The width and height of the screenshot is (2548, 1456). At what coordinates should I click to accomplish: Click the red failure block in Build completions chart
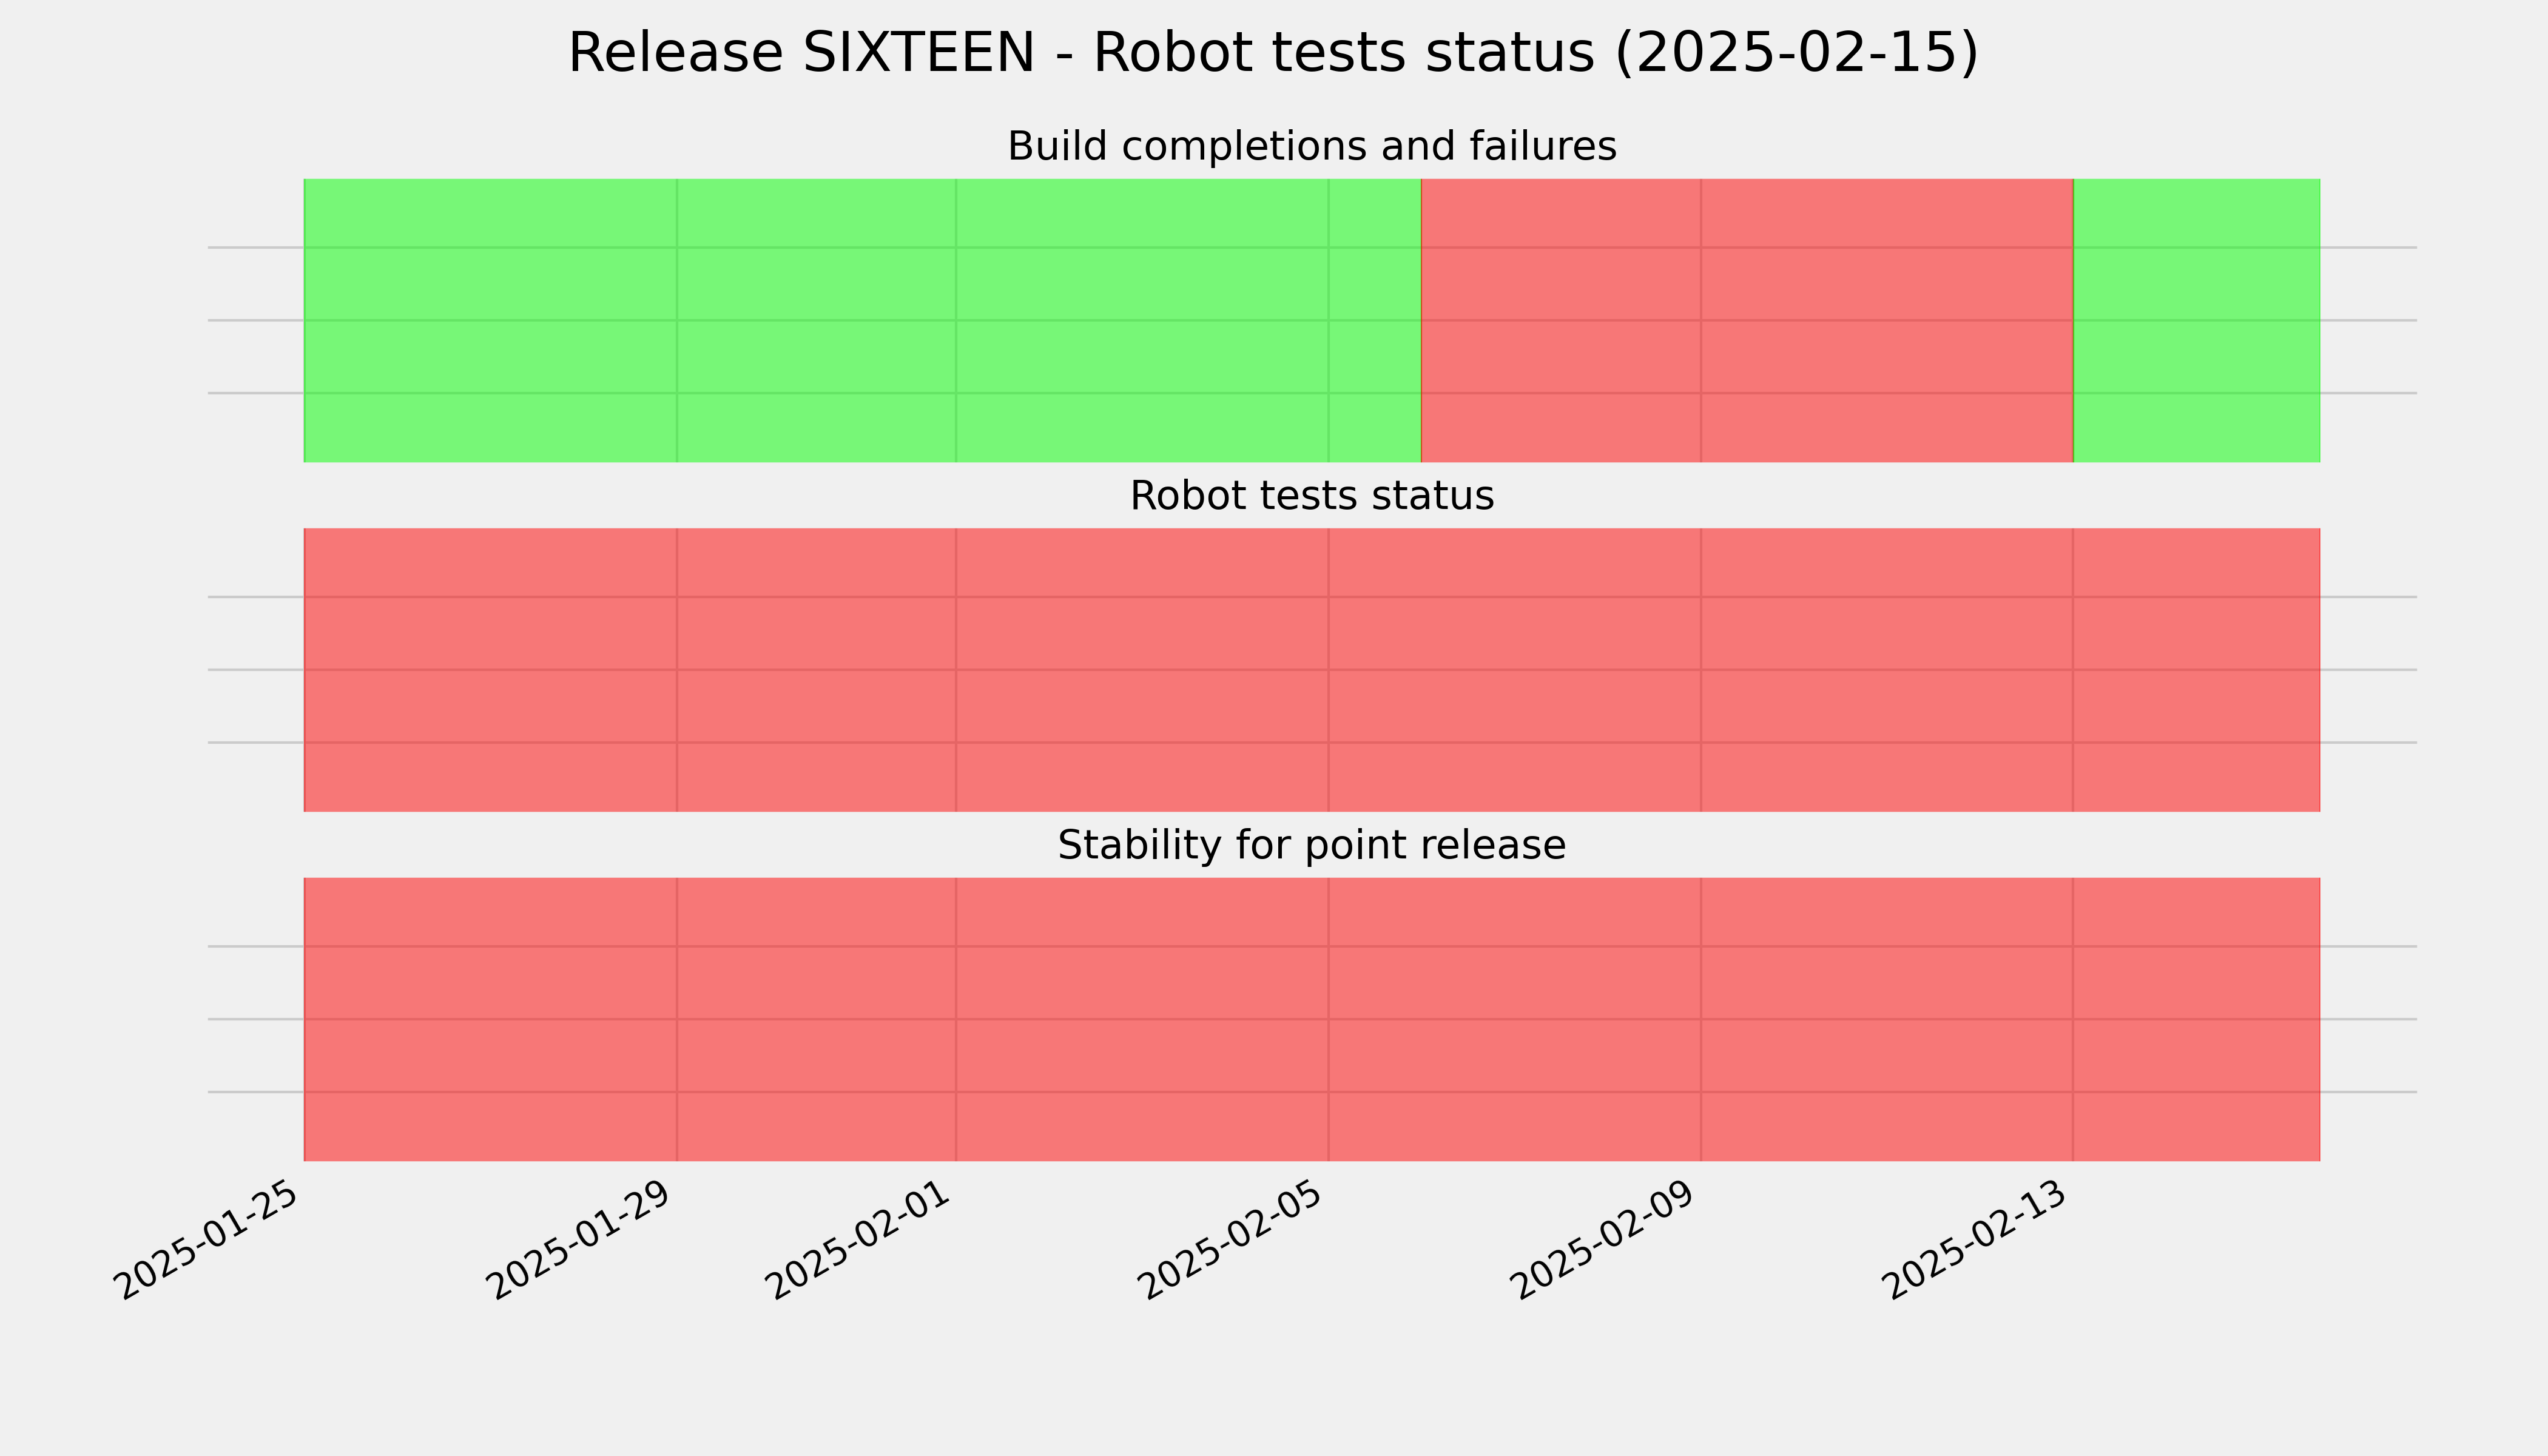pyautogui.click(x=1747, y=320)
